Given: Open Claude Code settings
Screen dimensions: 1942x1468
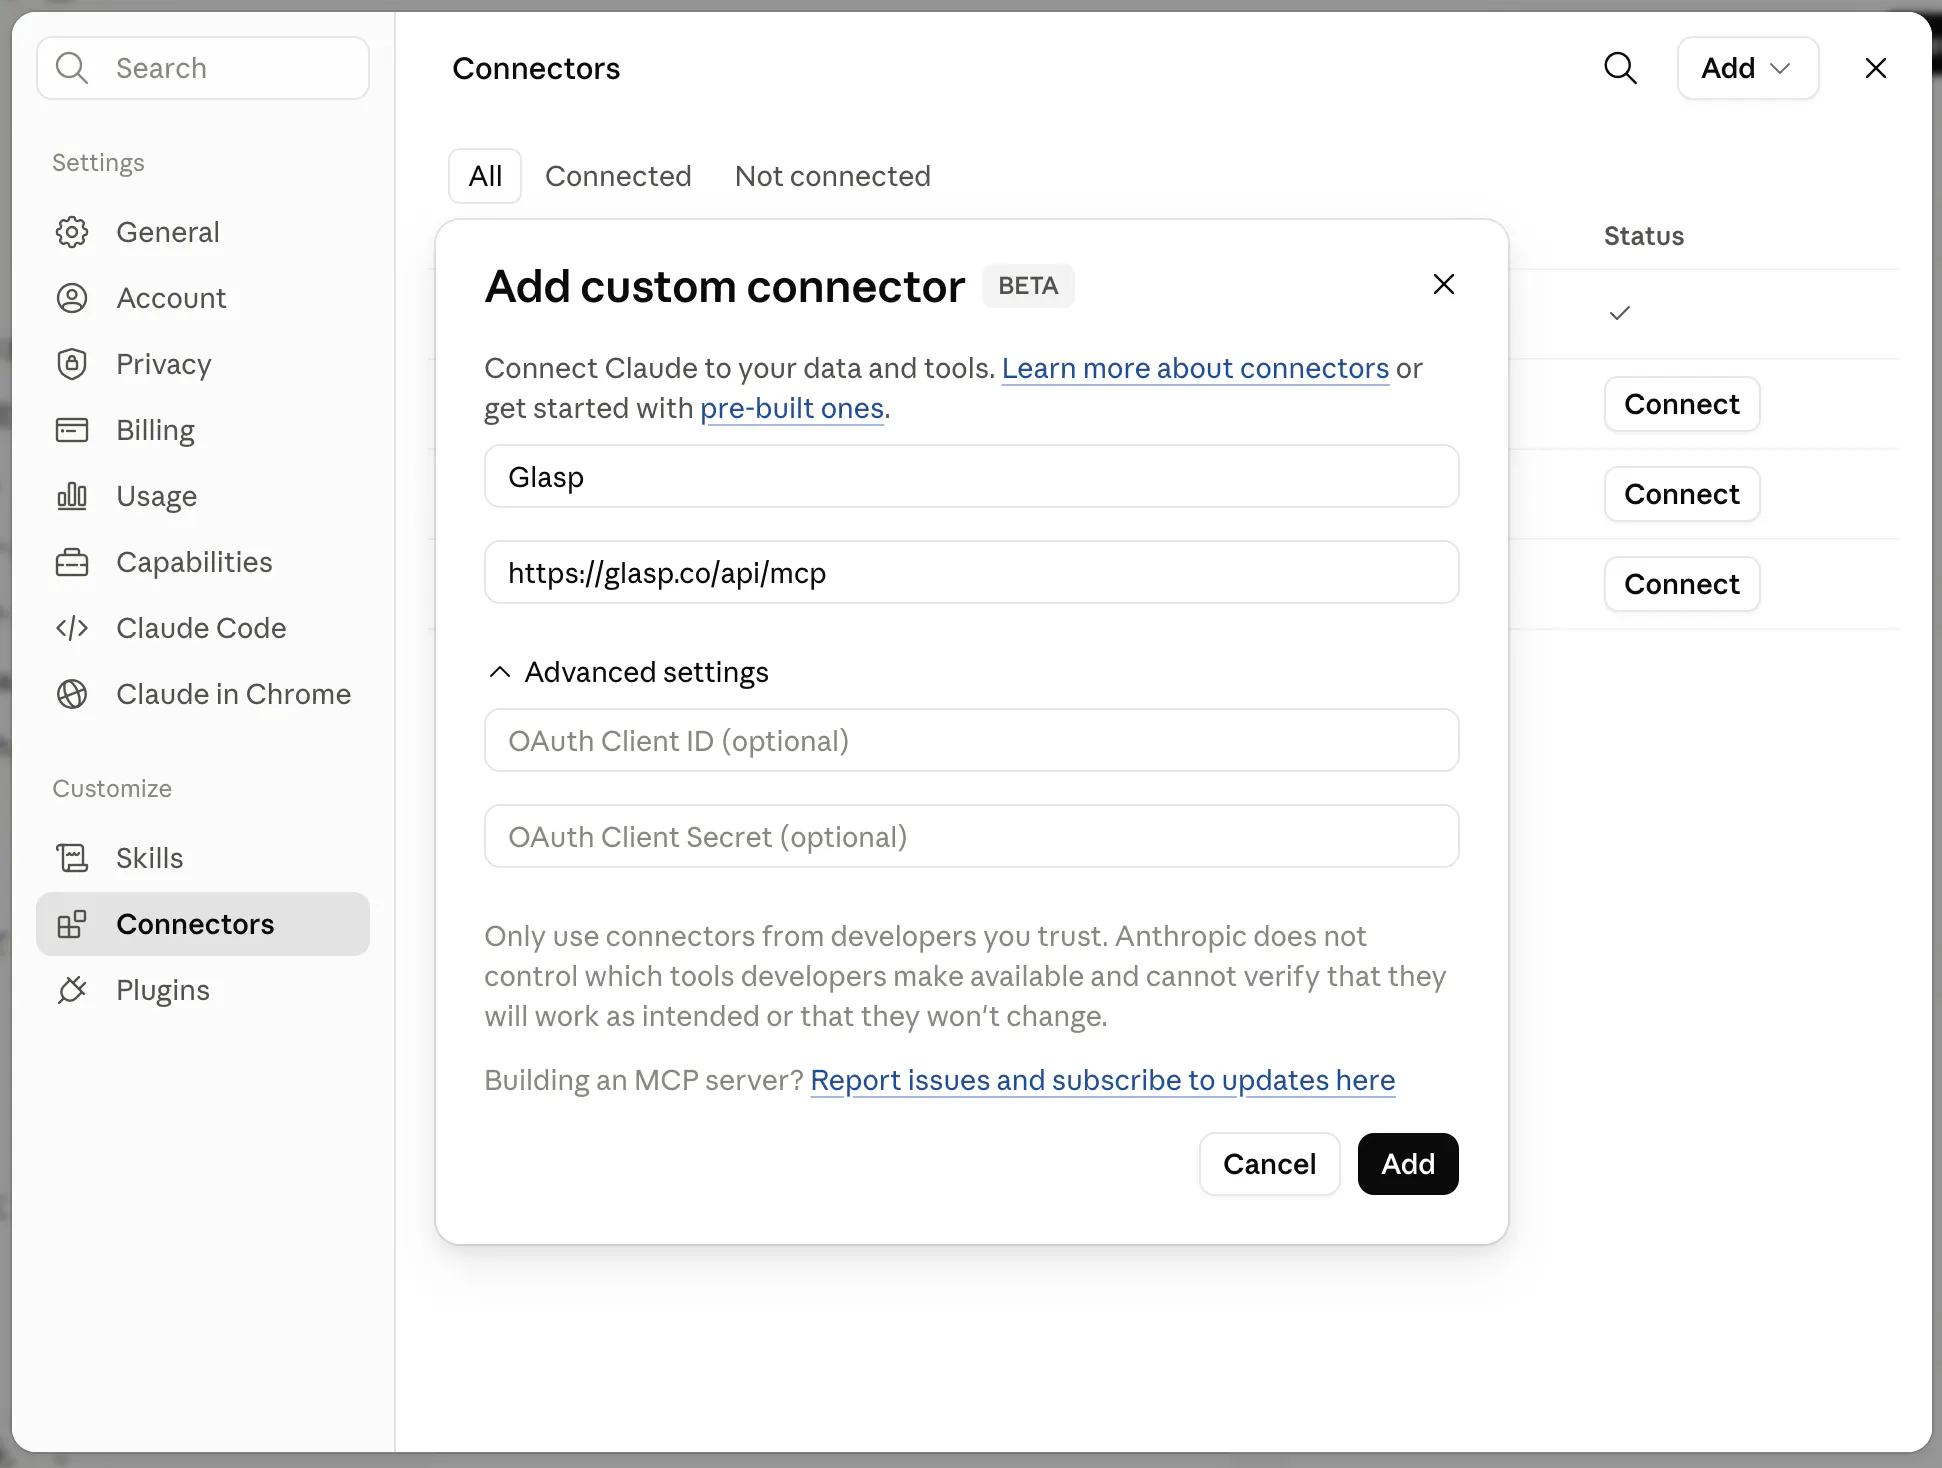Looking at the screenshot, I should click(x=203, y=628).
